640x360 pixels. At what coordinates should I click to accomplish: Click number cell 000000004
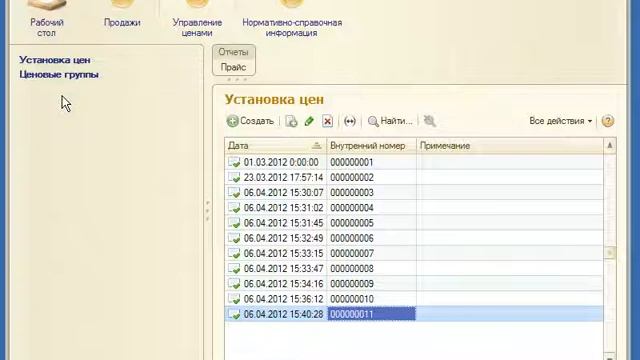click(371, 208)
